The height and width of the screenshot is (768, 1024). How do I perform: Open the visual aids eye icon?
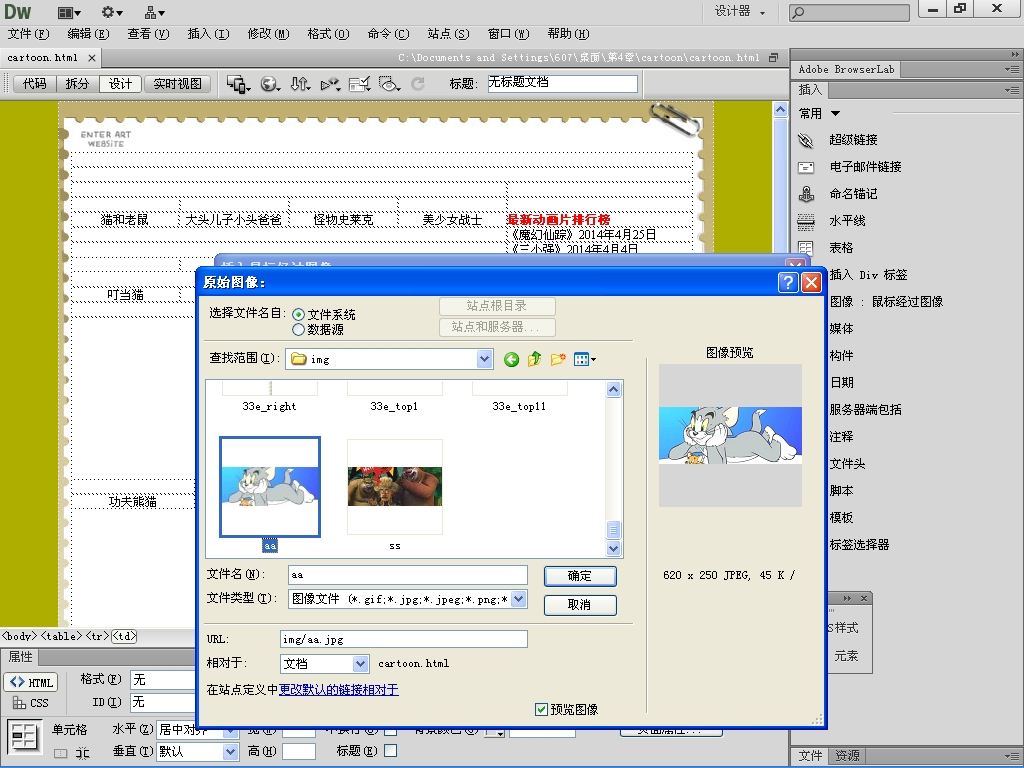pos(389,84)
